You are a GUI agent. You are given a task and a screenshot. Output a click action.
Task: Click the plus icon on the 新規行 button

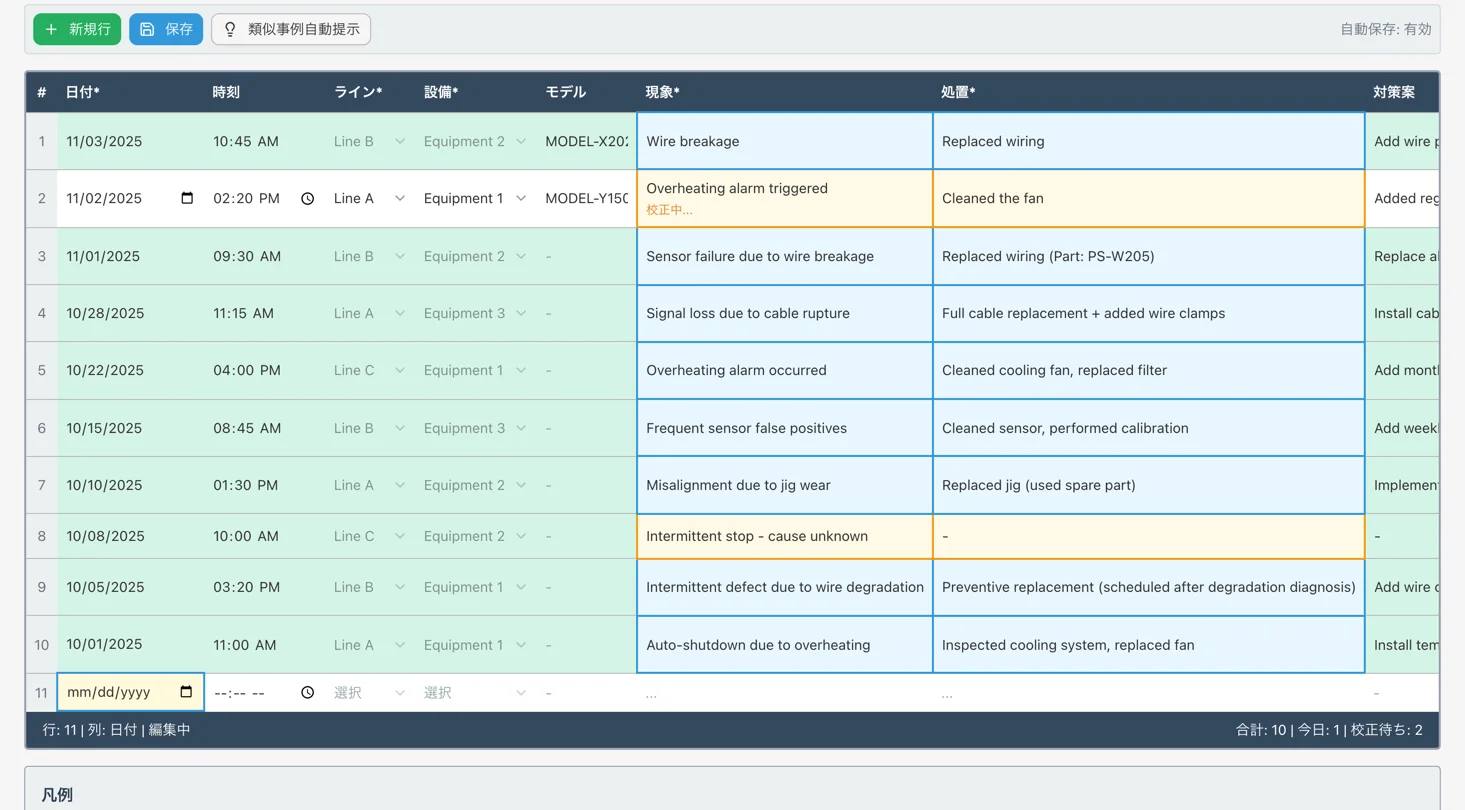pyautogui.click(x=51, y=29)
